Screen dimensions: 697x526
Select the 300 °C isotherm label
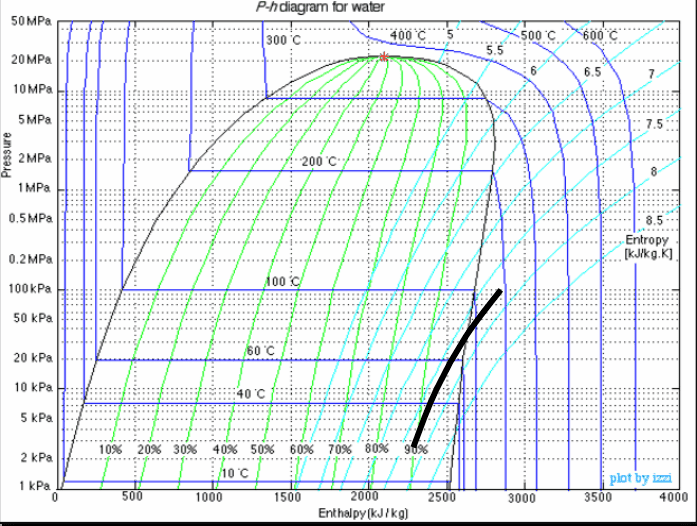pyautogui.click(x=284, y=41)
